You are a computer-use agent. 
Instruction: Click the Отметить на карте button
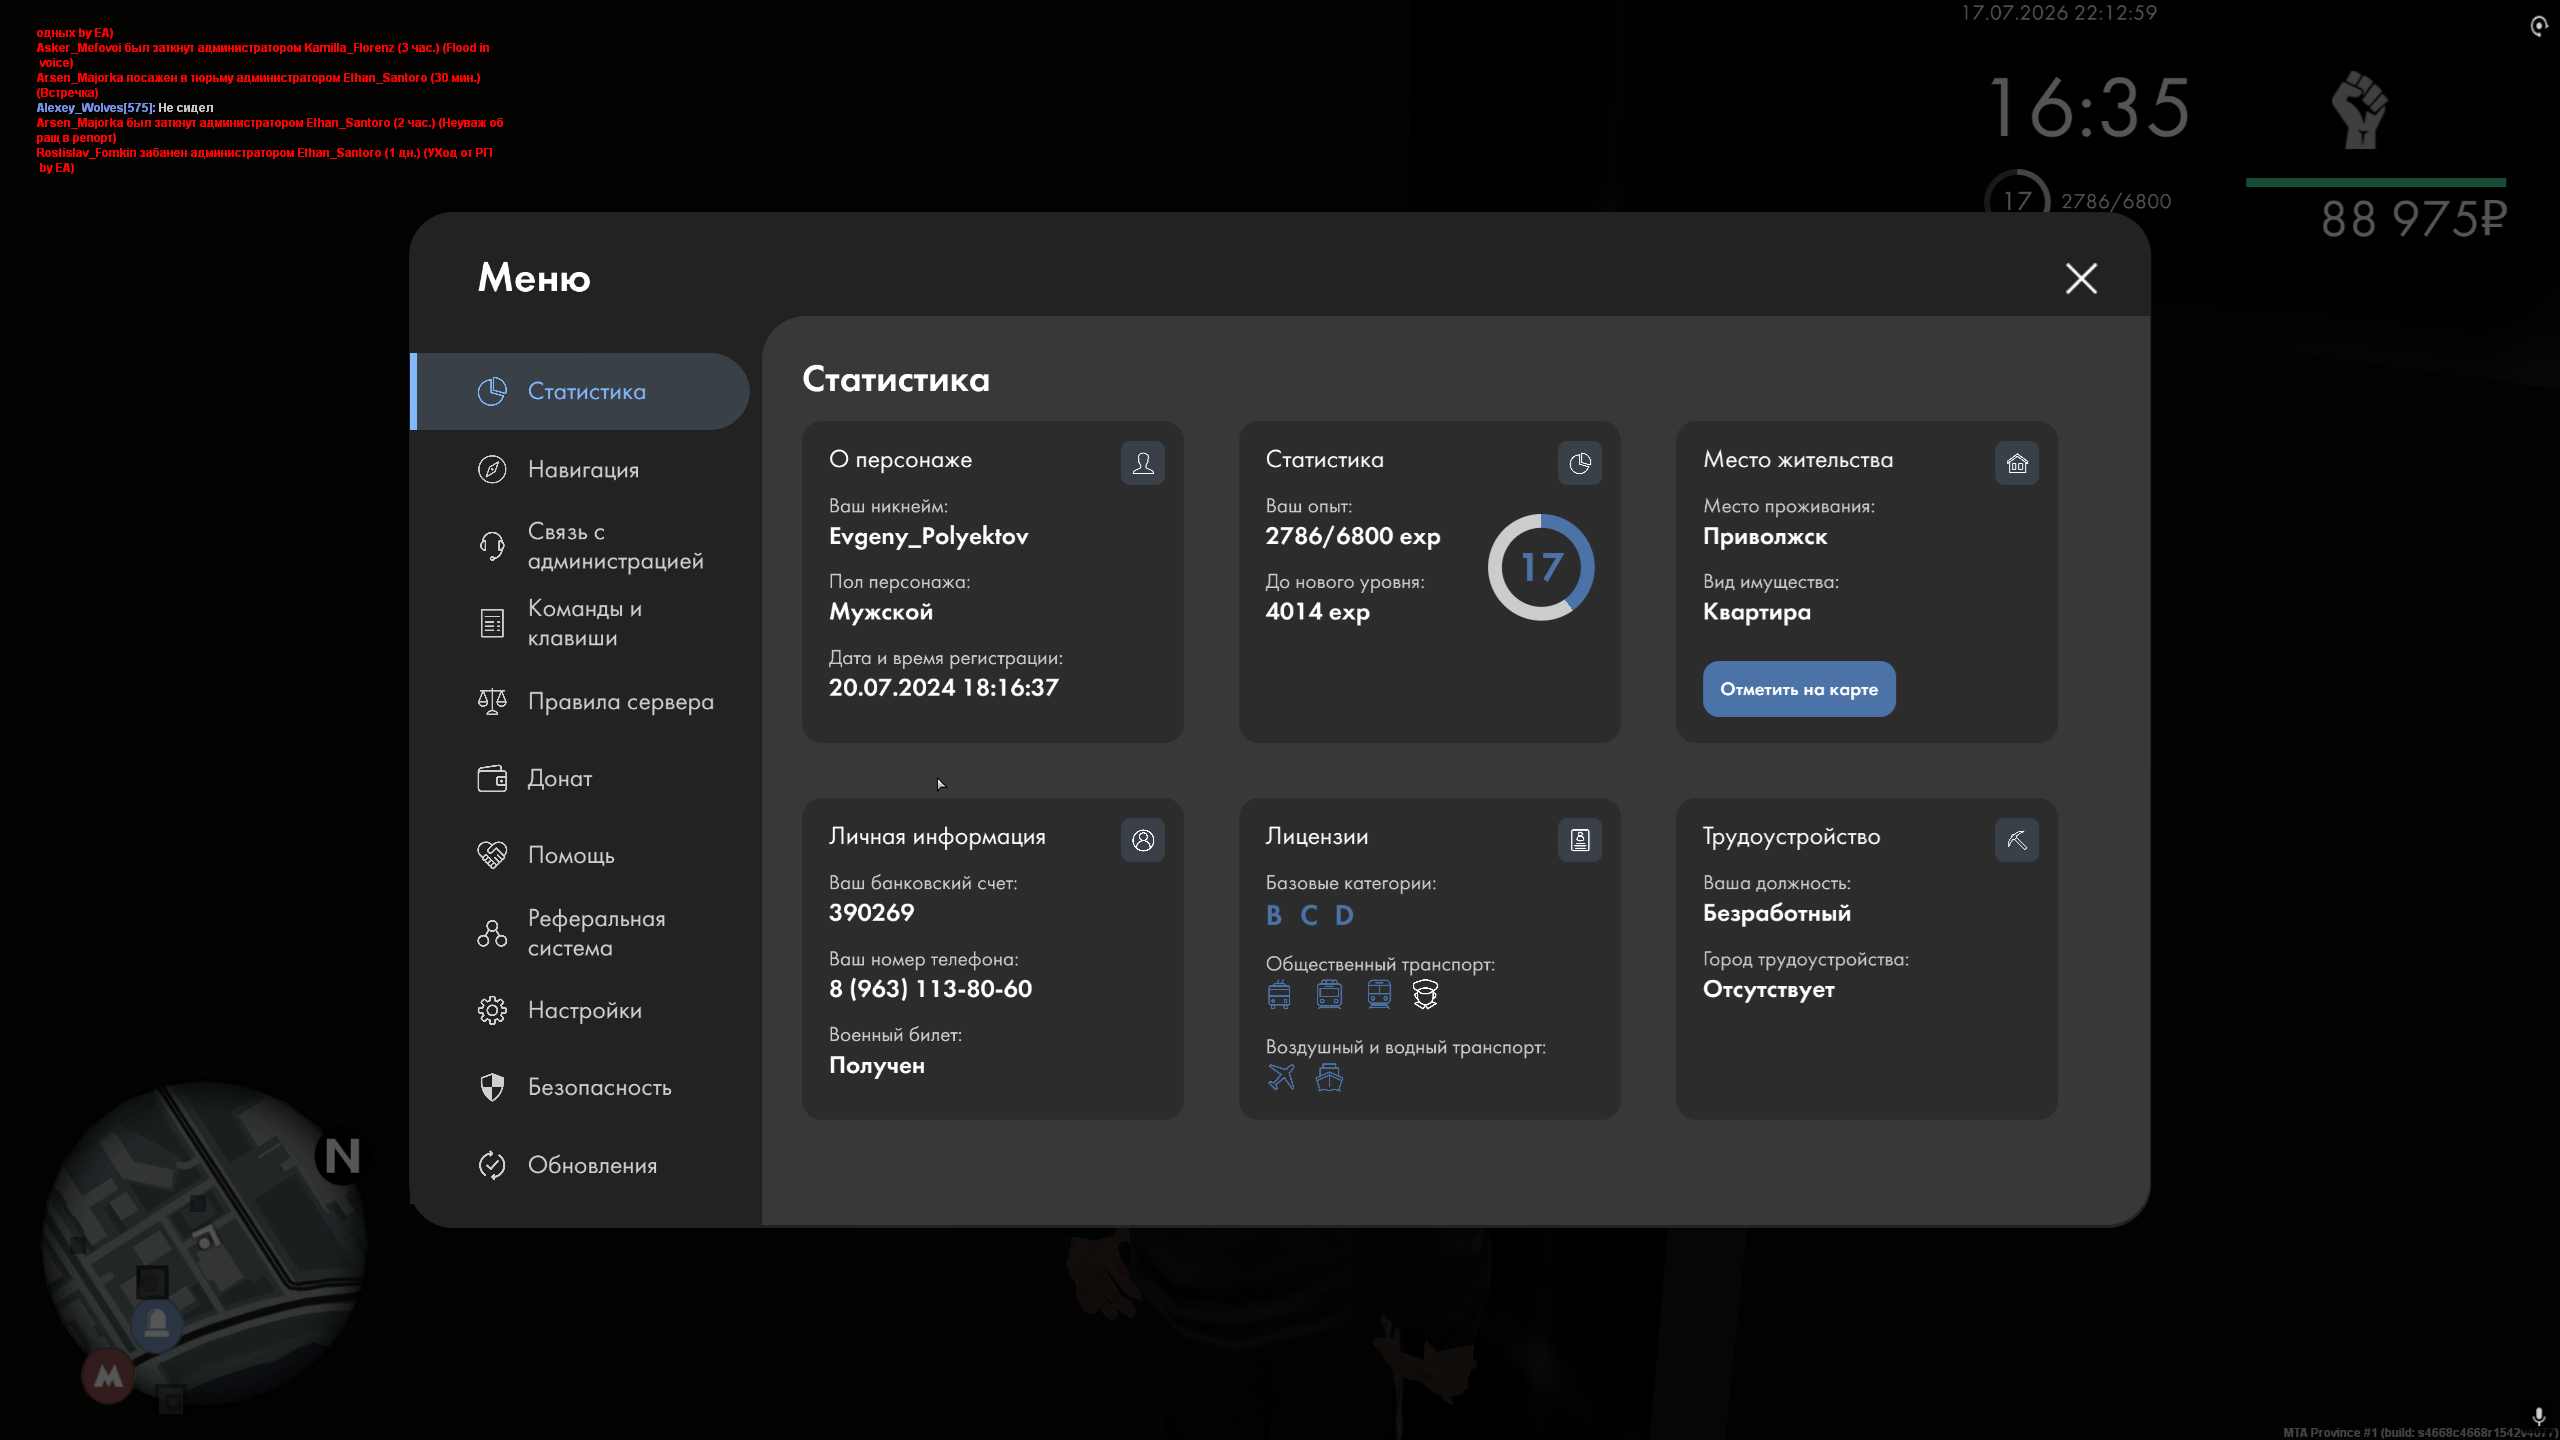pos(1799,689)
